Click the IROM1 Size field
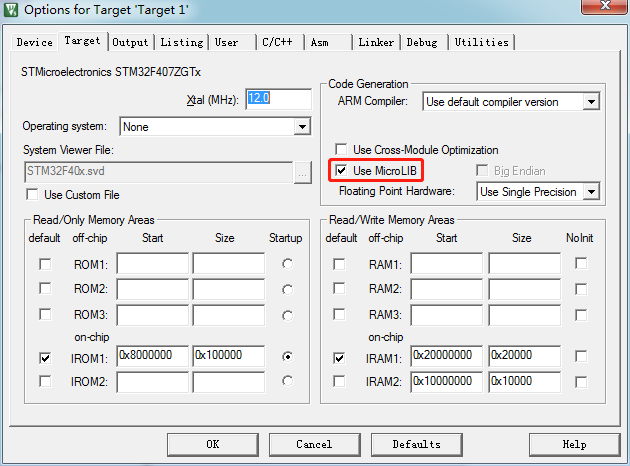Image resolution: width=630 pixels, height=466 pixels. 229,356
